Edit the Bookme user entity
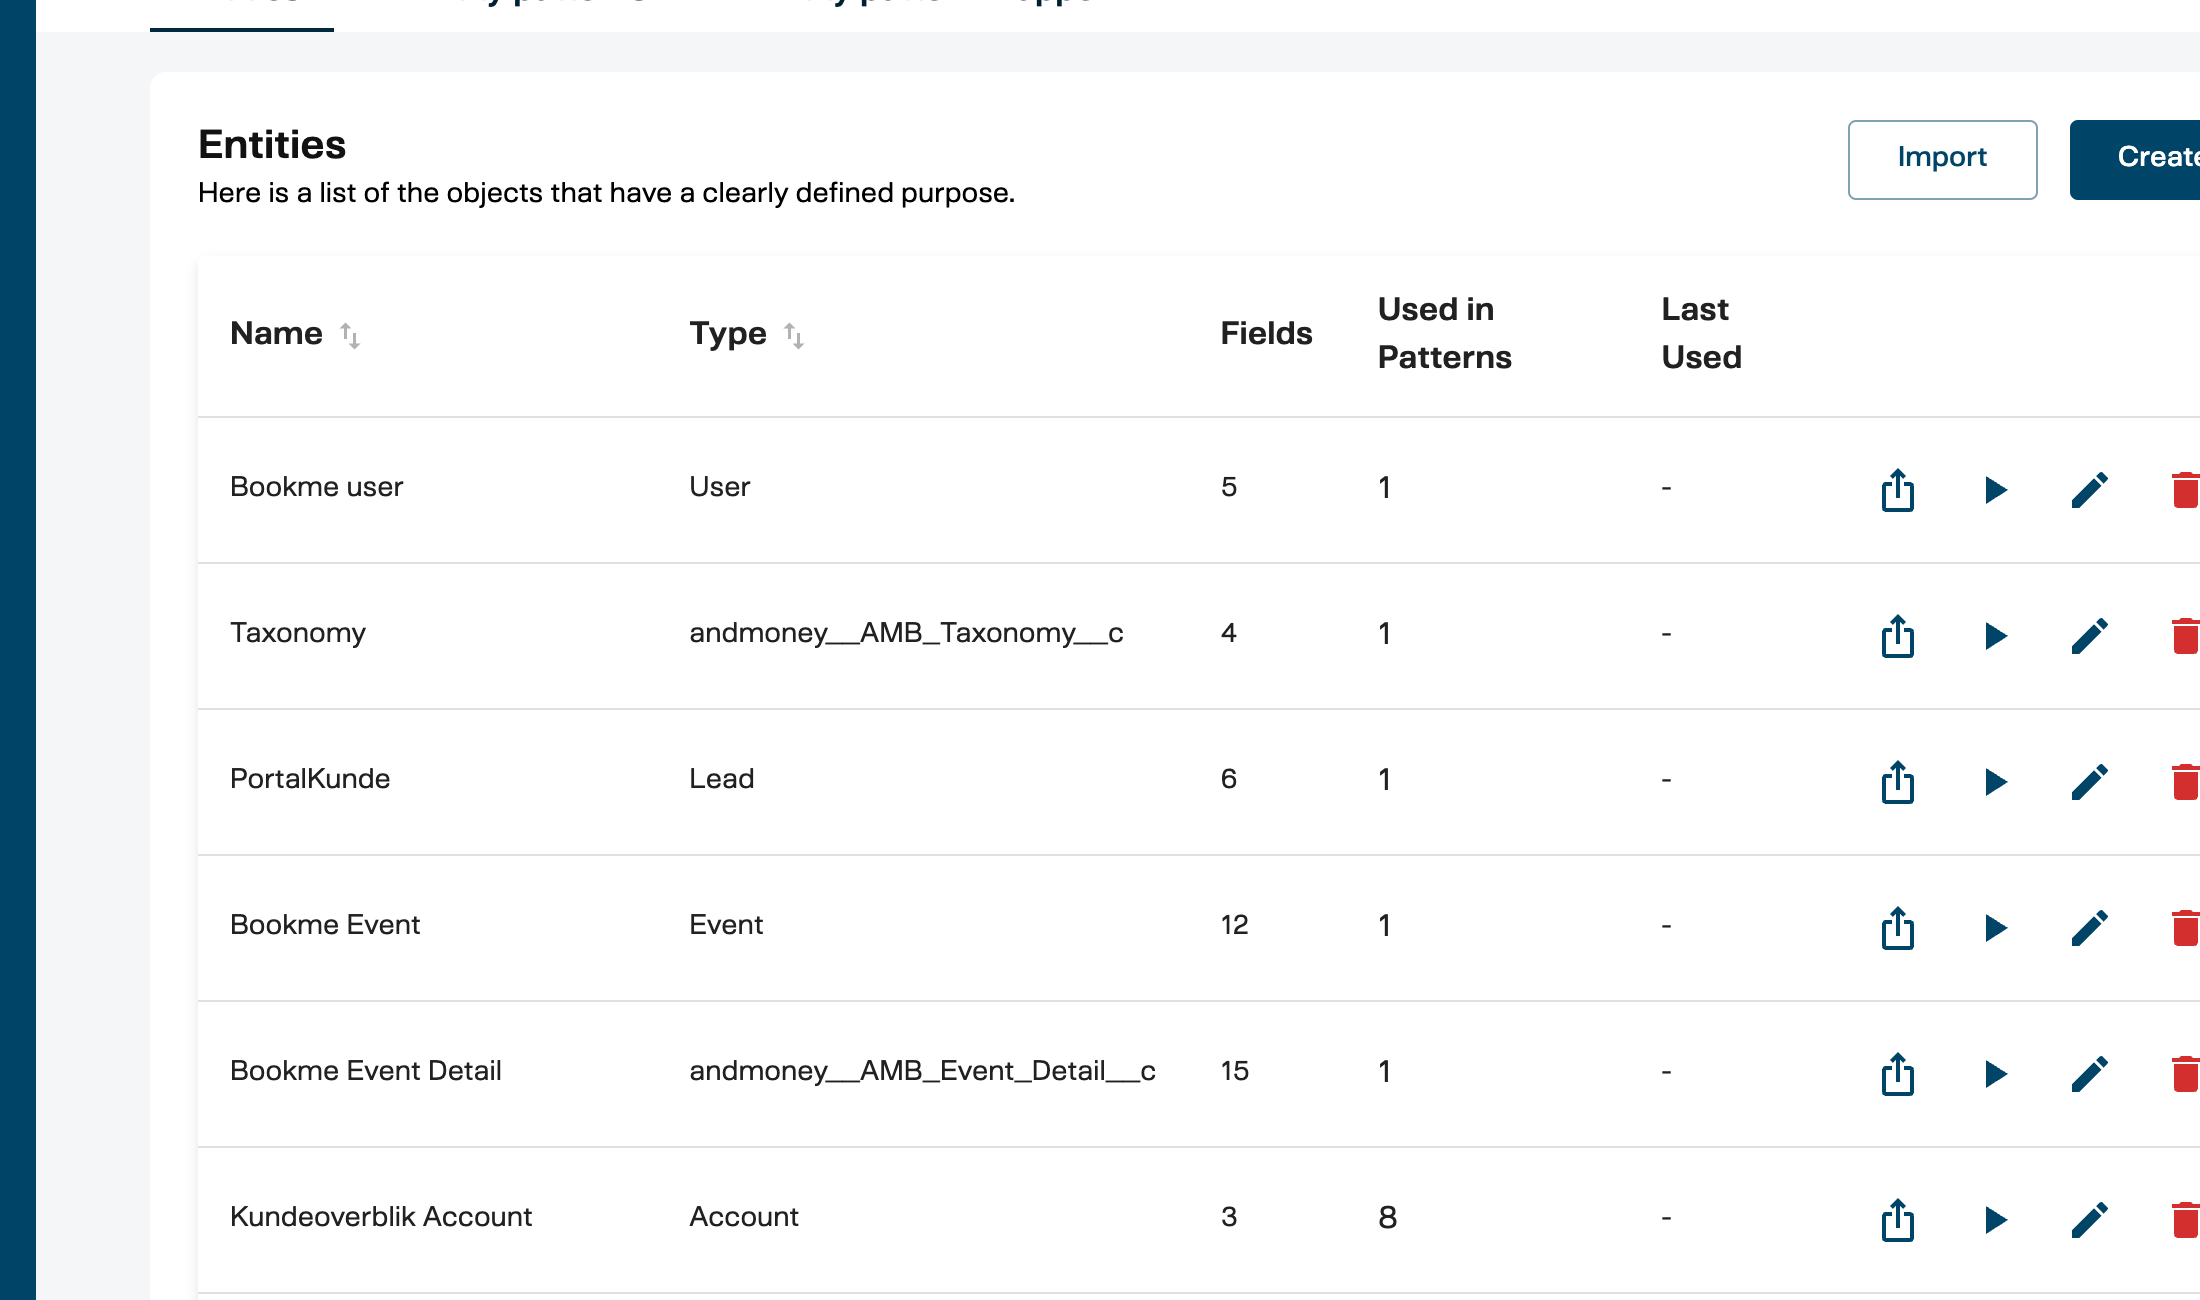This screenshot has height=1300, width=2200. [x=2090, y=491]
